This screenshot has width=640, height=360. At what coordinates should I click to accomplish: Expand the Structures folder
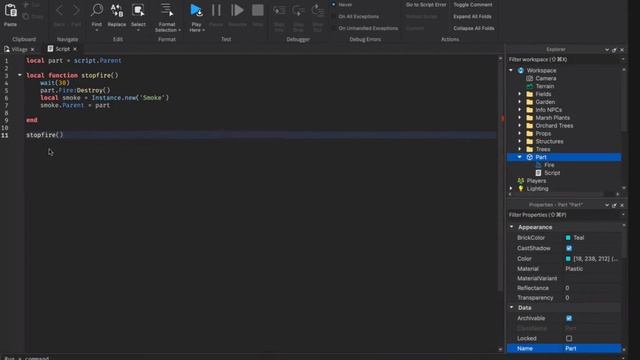520,141
